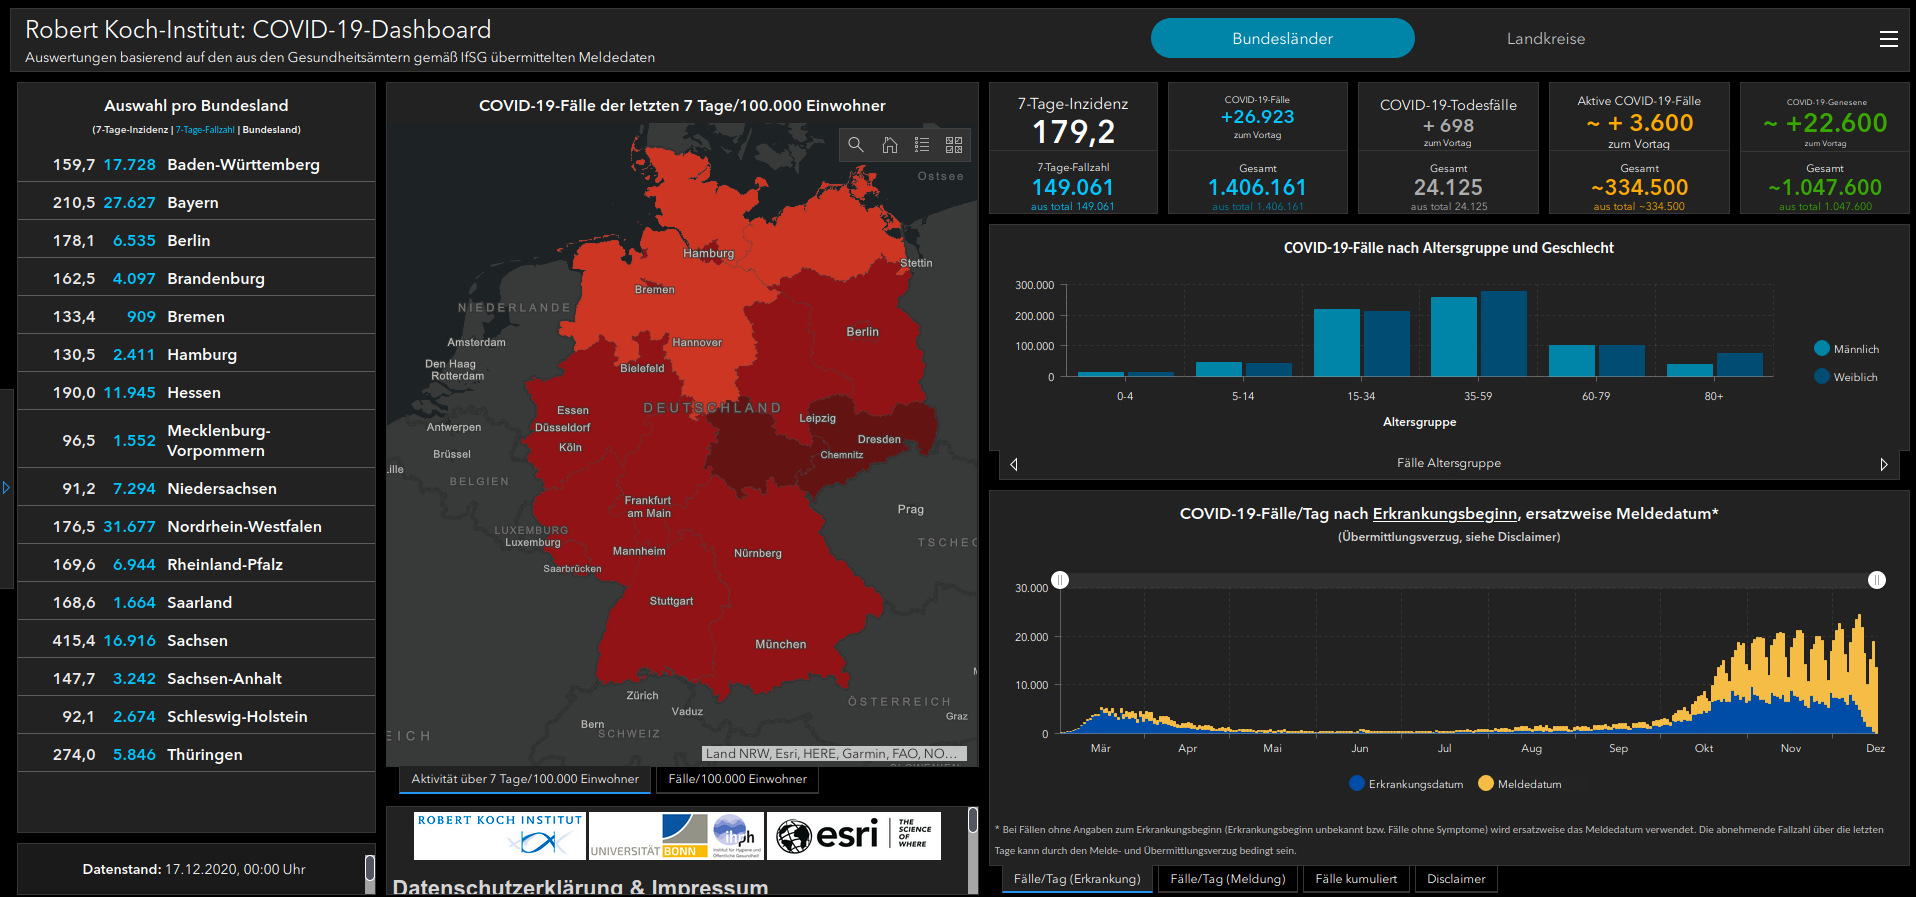Open the basemap gallery grid icon

pyautogui.click(x=954, y=145)
